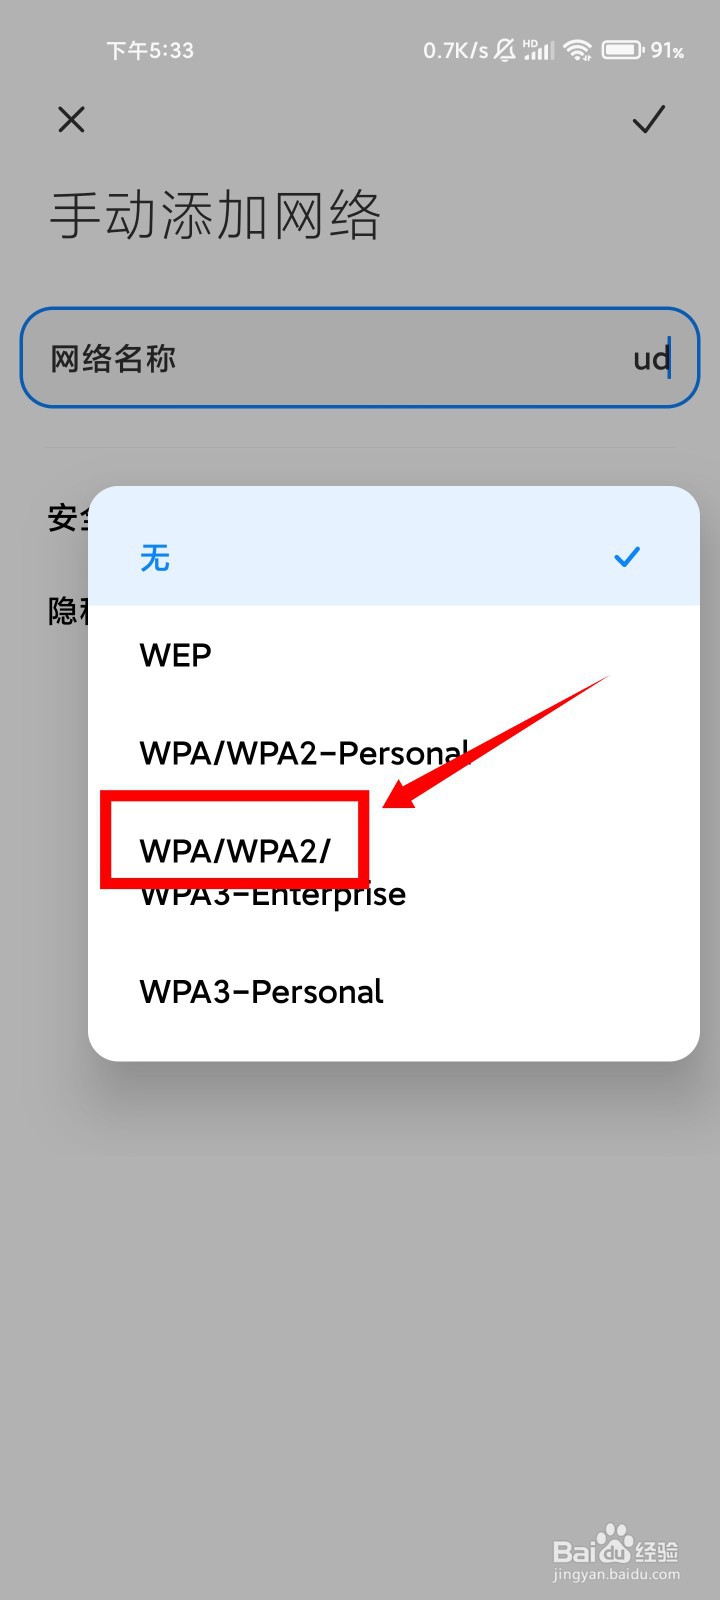Tap the 下午5:33 clock

(x=150, y=50)
